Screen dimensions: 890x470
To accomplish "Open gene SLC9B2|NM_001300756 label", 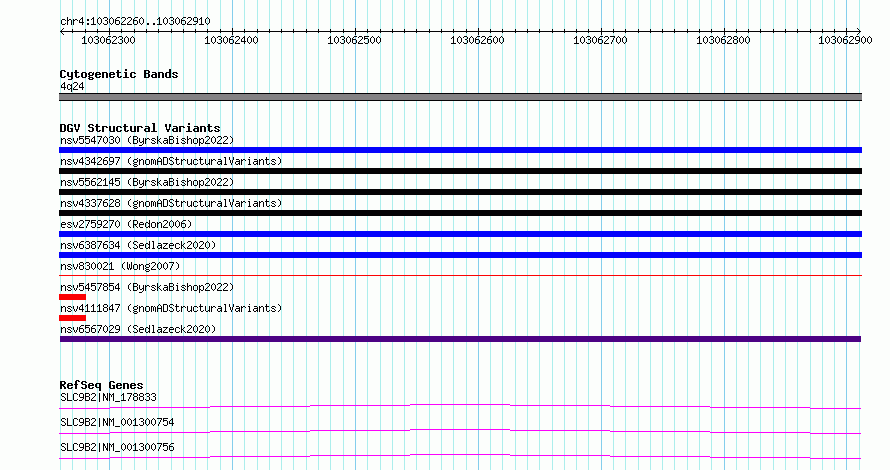I will click(x=117, y=447).
